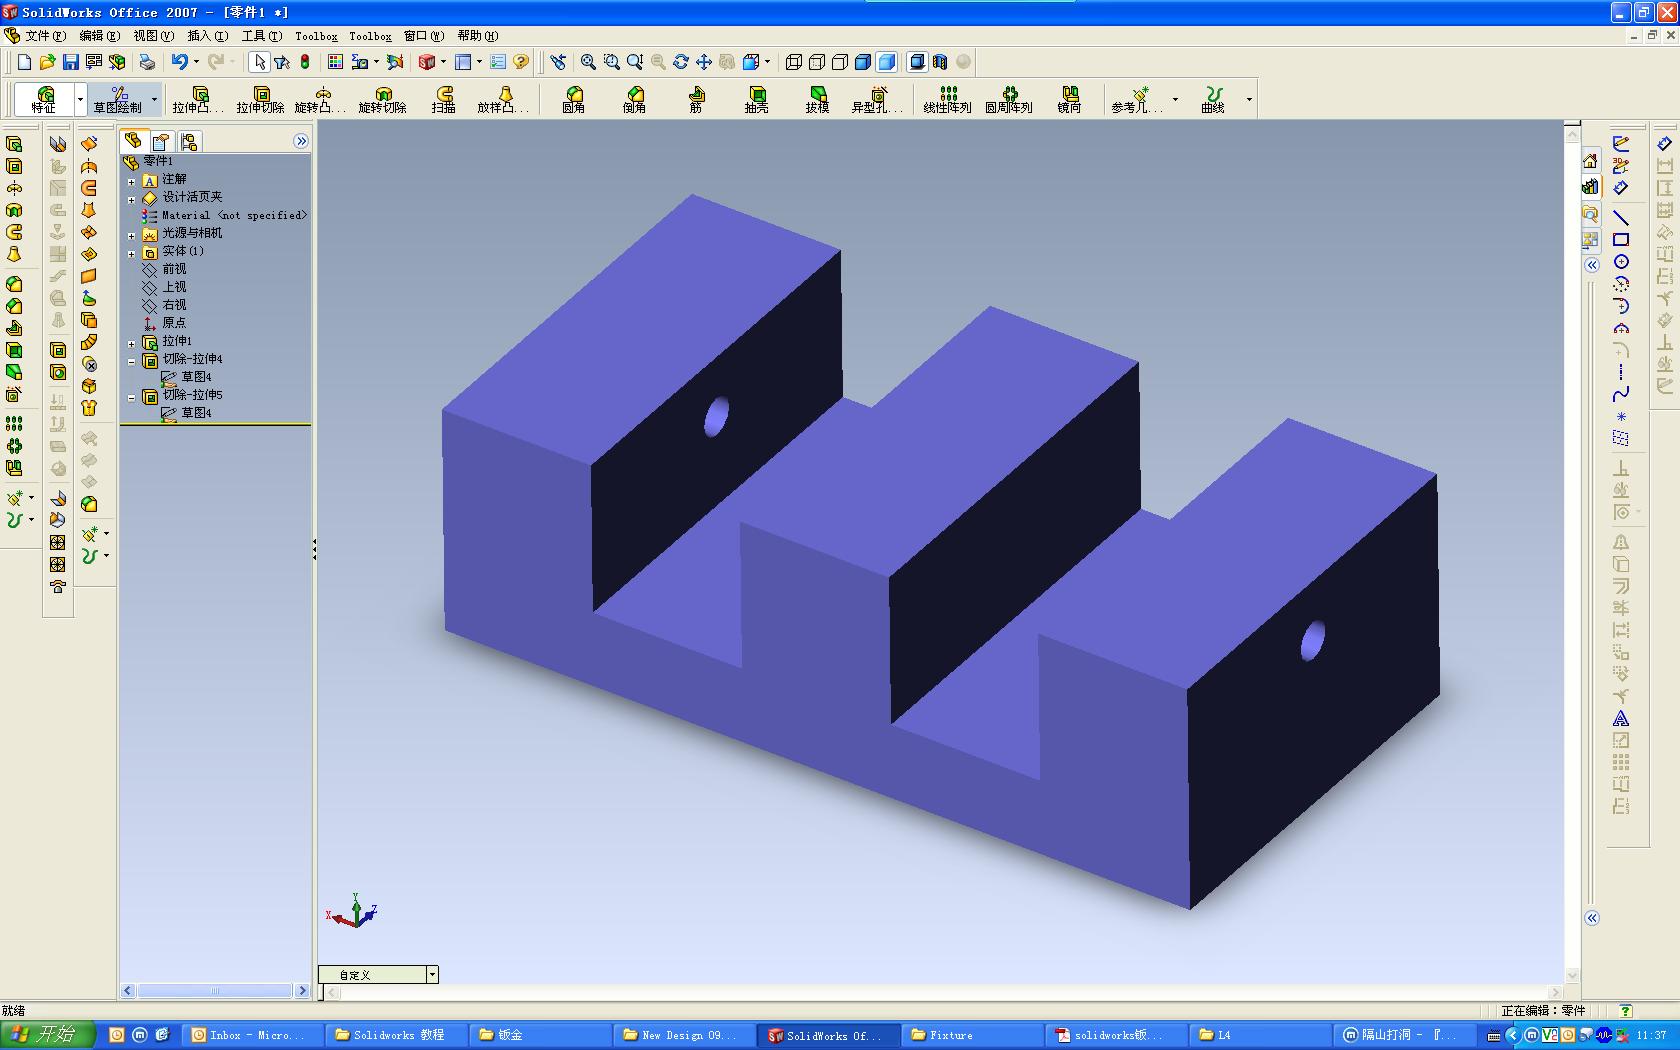1680x1050 pixels.
Task: Select the Rotate View tool
Action: pyautogui.click(x=681, y=62)
